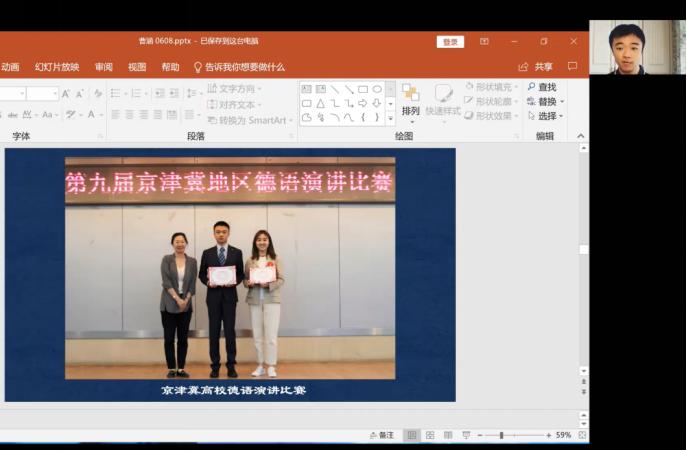Click the 查找 (Find) search icon
Image resolution: width=687 pixels, height=450 pixels.
pos(532,88)
